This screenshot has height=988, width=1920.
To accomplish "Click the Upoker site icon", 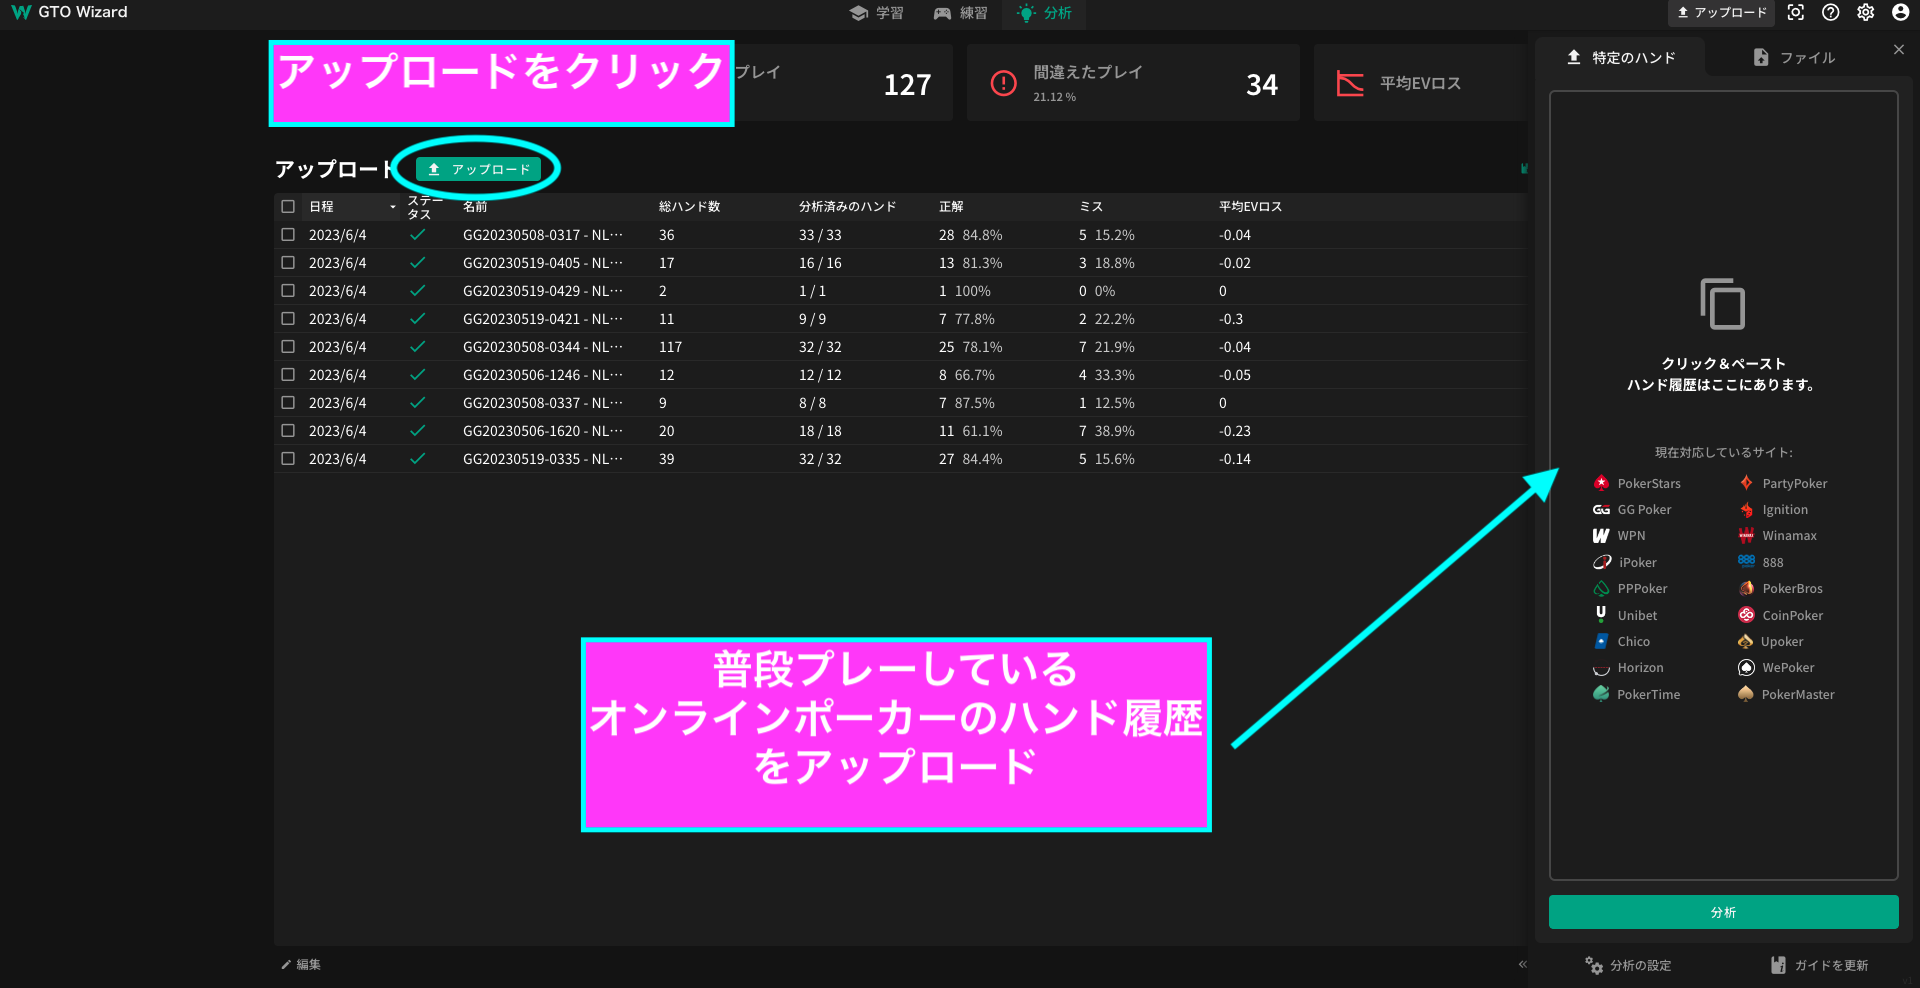I will (x=1746, y=641).
